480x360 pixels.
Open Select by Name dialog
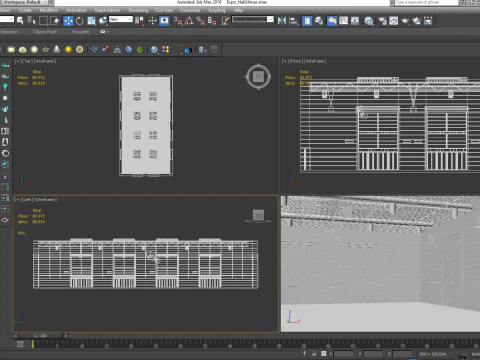31,21
